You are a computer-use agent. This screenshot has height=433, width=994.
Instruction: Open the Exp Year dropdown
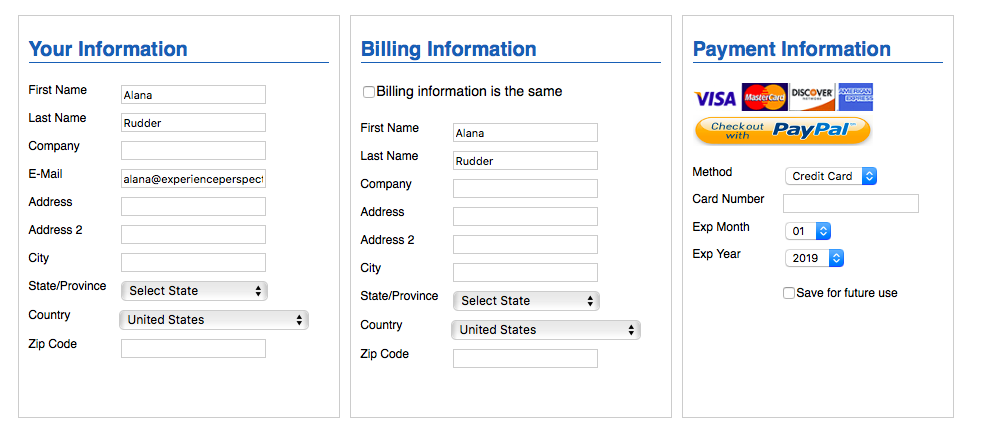pyautogui.click(x=815, y=258)
